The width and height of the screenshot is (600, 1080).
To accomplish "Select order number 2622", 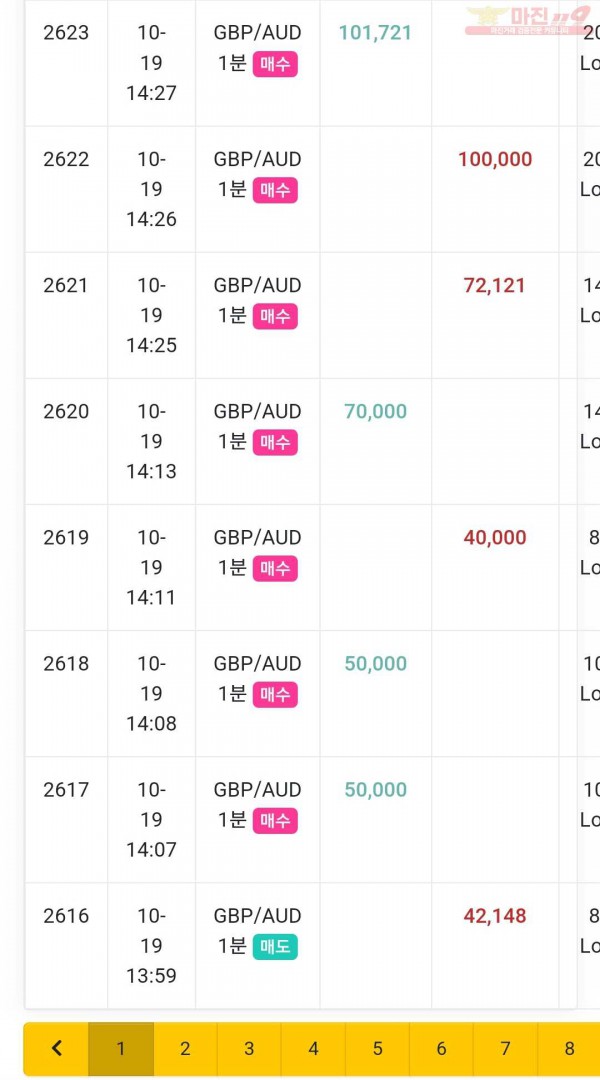I will coord(66,159).
